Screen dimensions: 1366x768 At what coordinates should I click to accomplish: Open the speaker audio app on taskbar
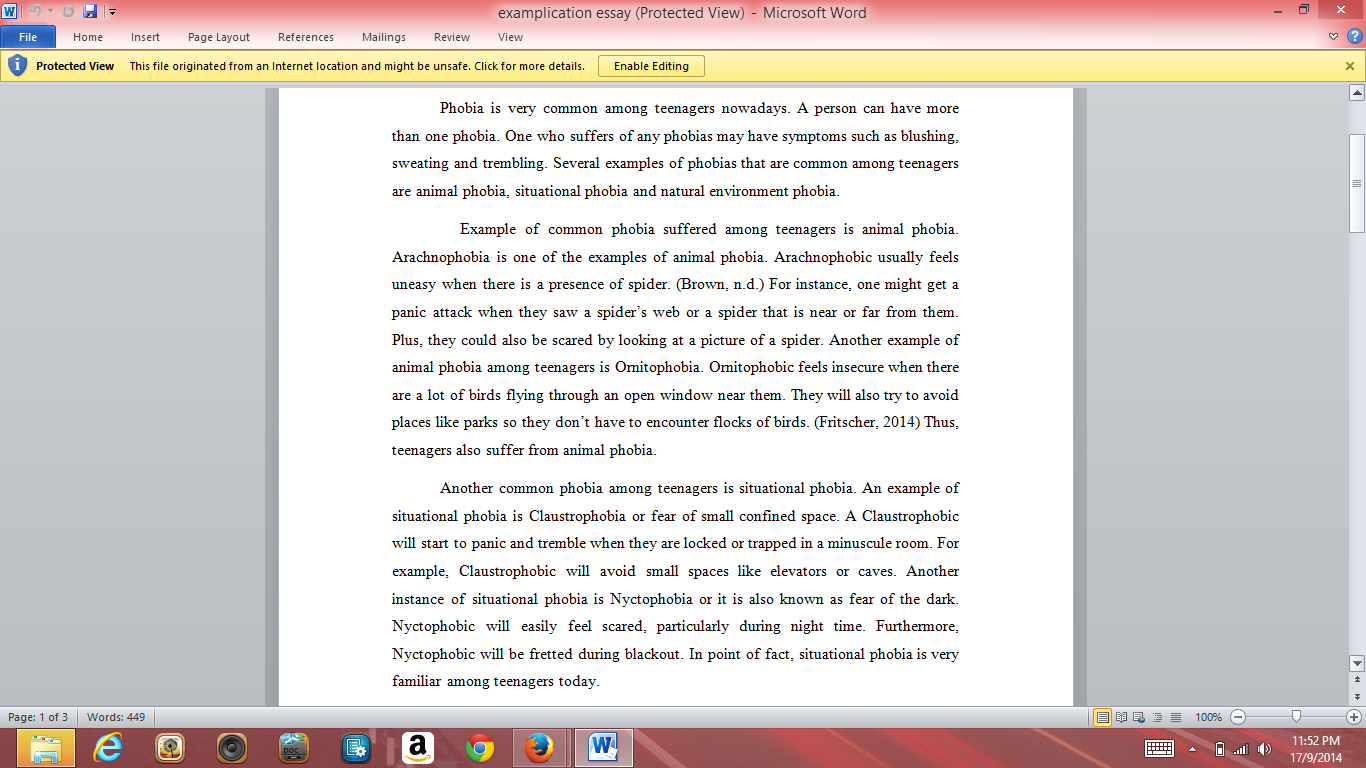tap(232, 748)
